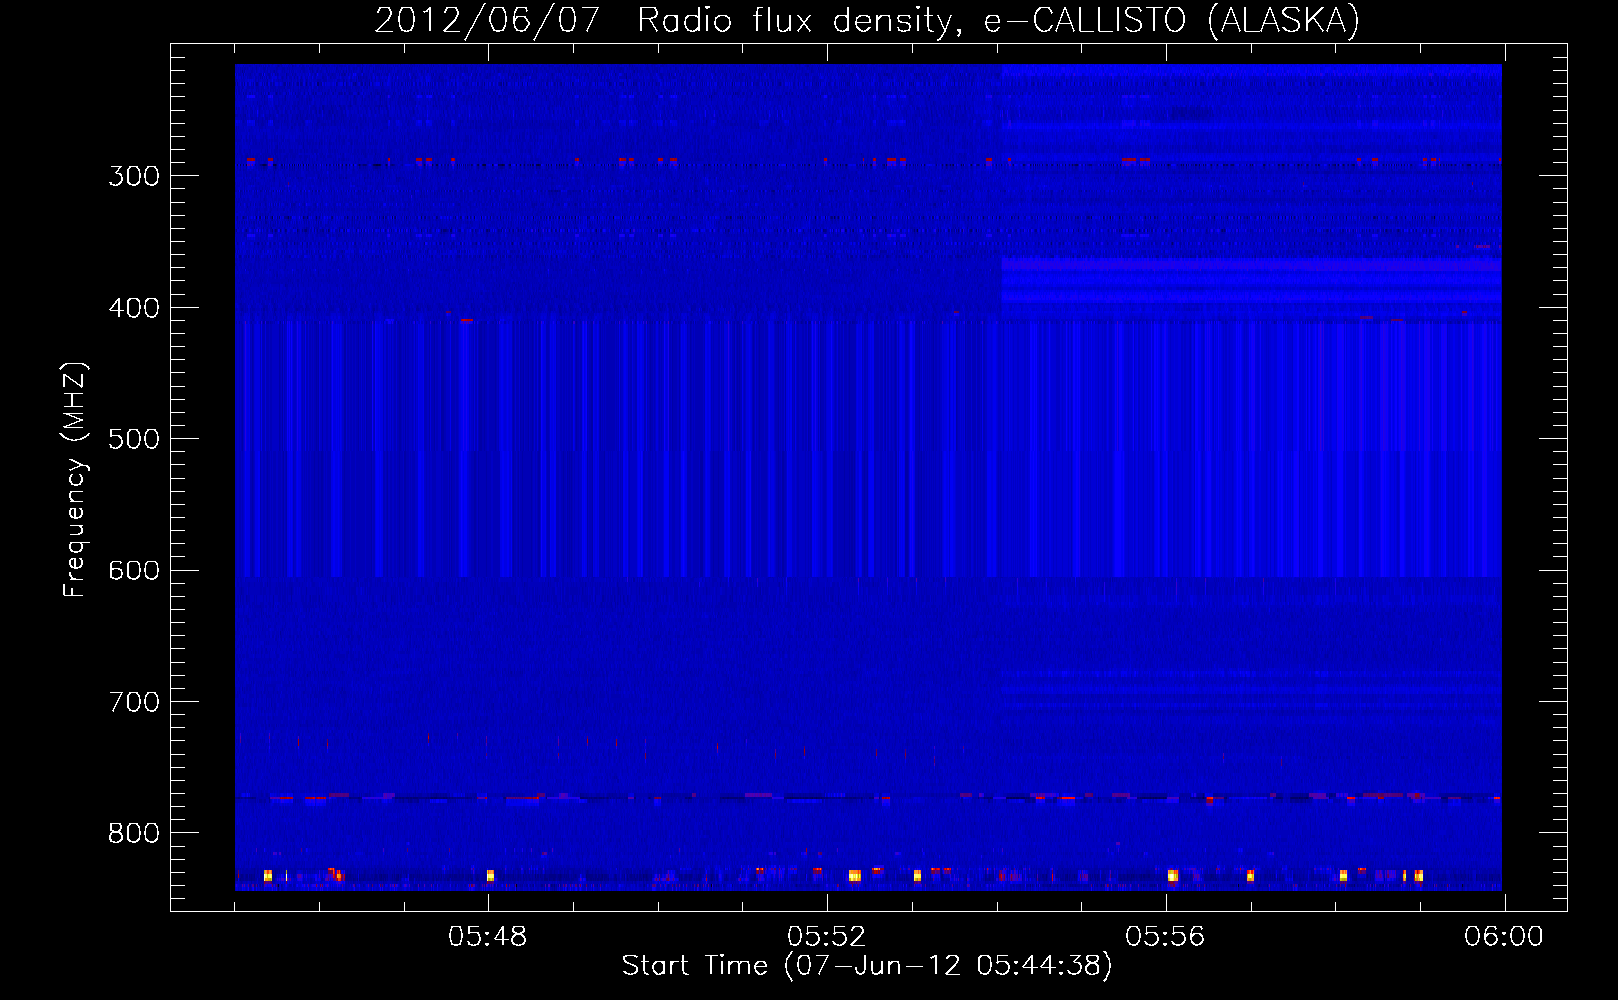This screenshot has height=1000, width=1618.
Task: Click the 700 frequency tick label
Action: point(134,702)
